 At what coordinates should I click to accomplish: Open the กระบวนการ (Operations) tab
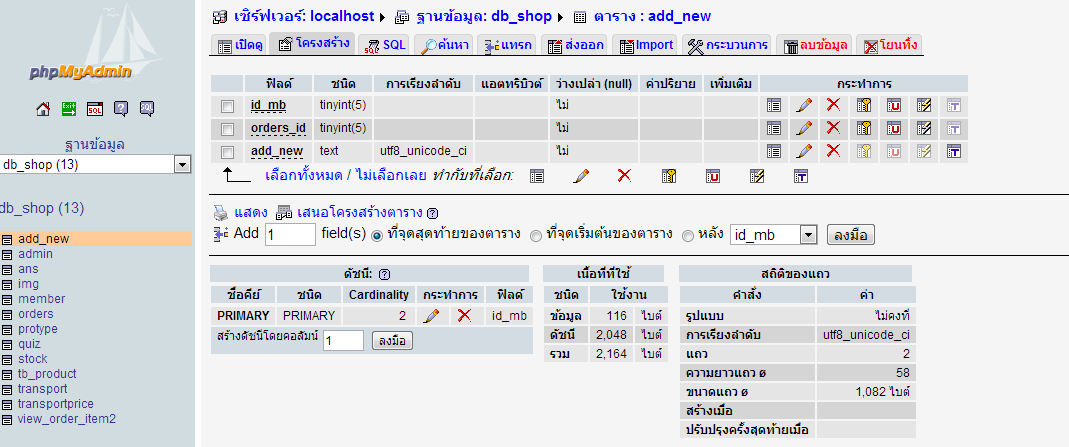tap(727, 46)
